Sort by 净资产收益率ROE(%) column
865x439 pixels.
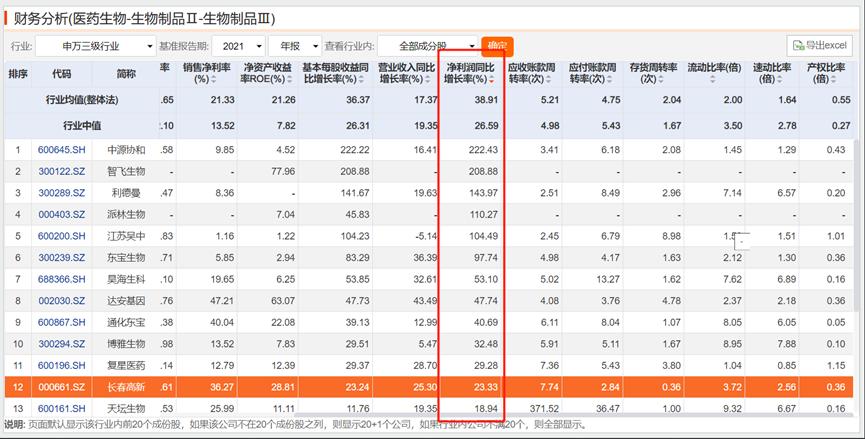tap(268, 73)
